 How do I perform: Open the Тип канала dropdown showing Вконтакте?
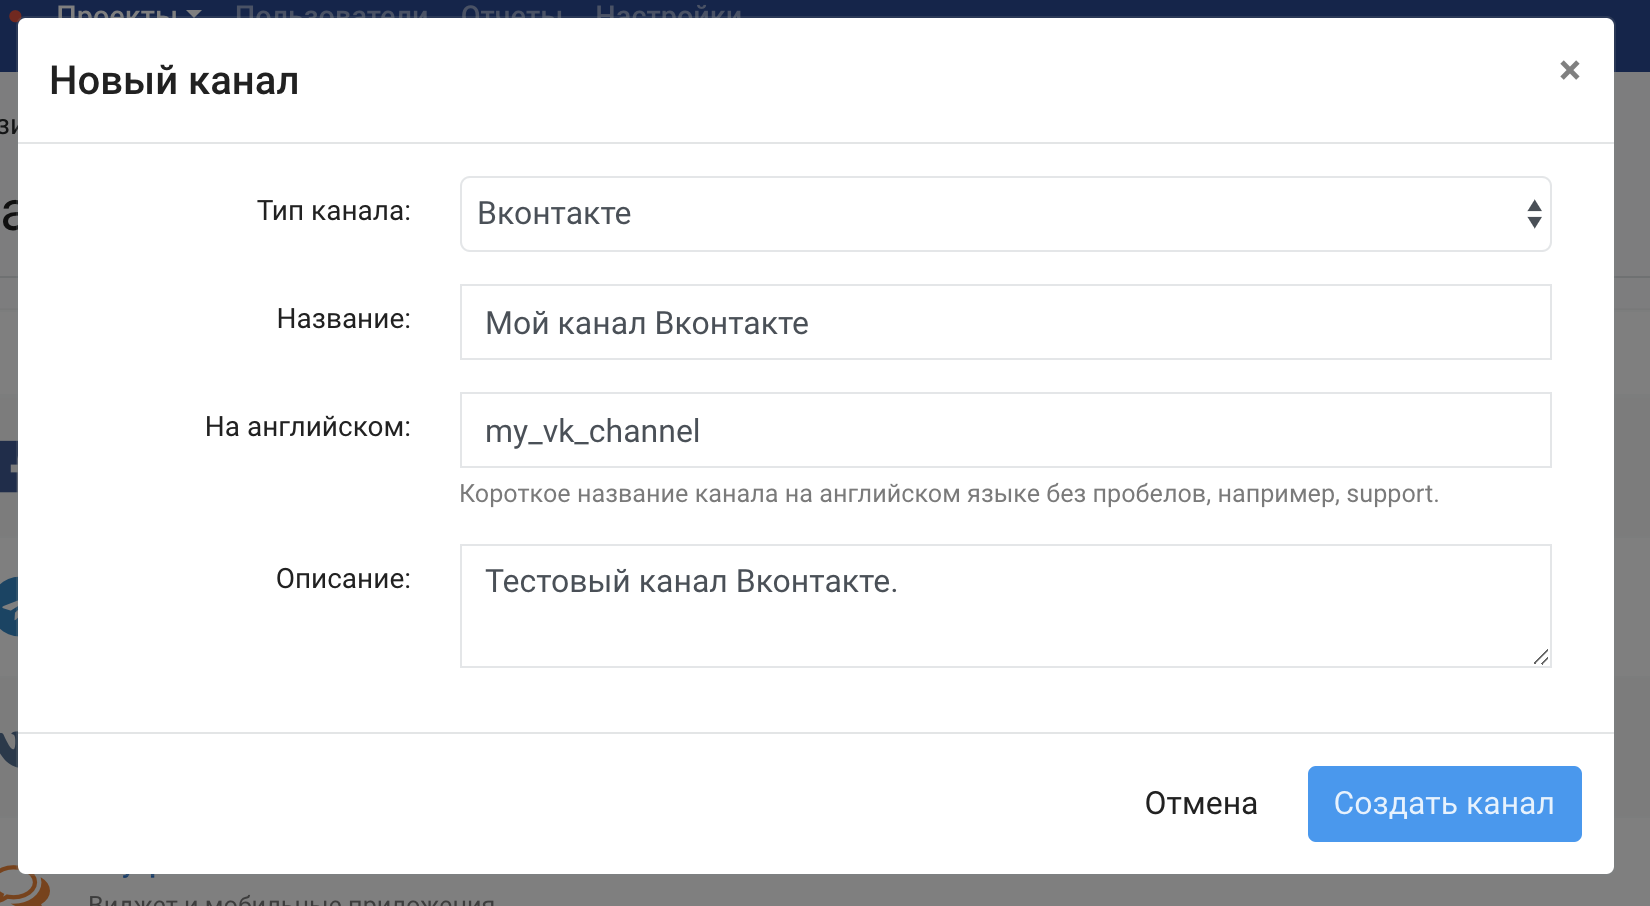tap(1005, 214)
